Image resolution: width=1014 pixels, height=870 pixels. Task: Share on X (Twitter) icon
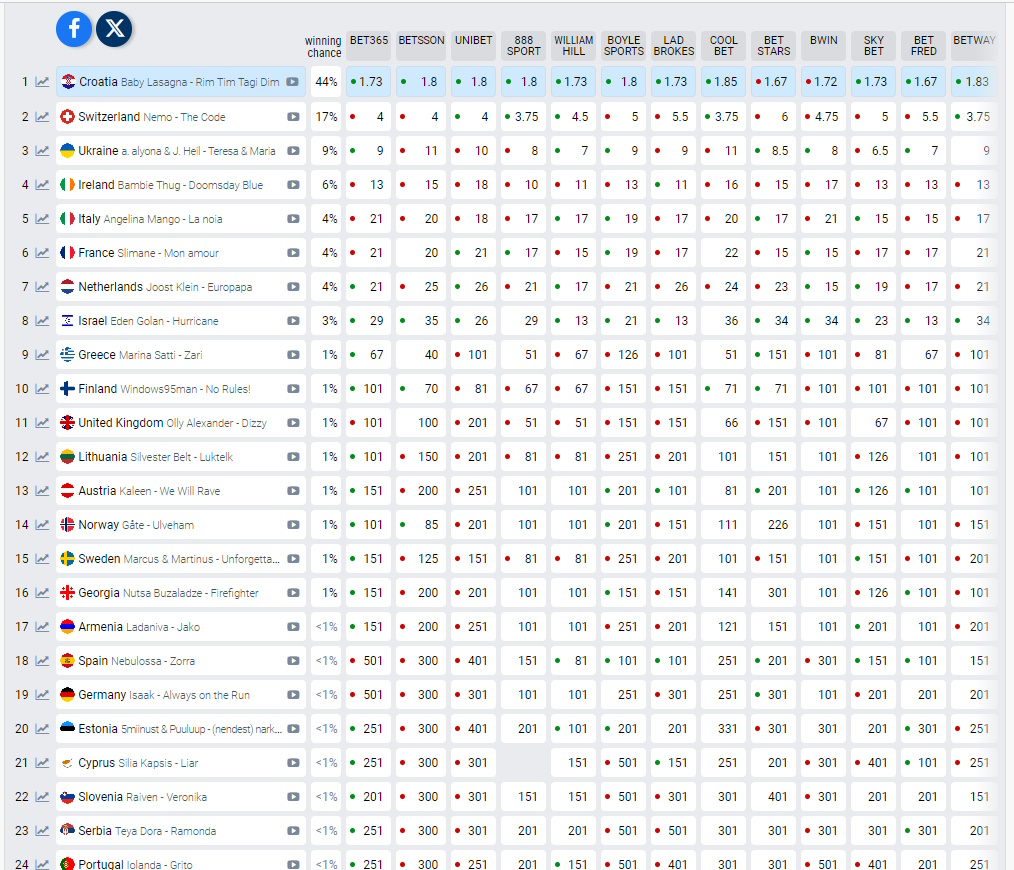114,28
